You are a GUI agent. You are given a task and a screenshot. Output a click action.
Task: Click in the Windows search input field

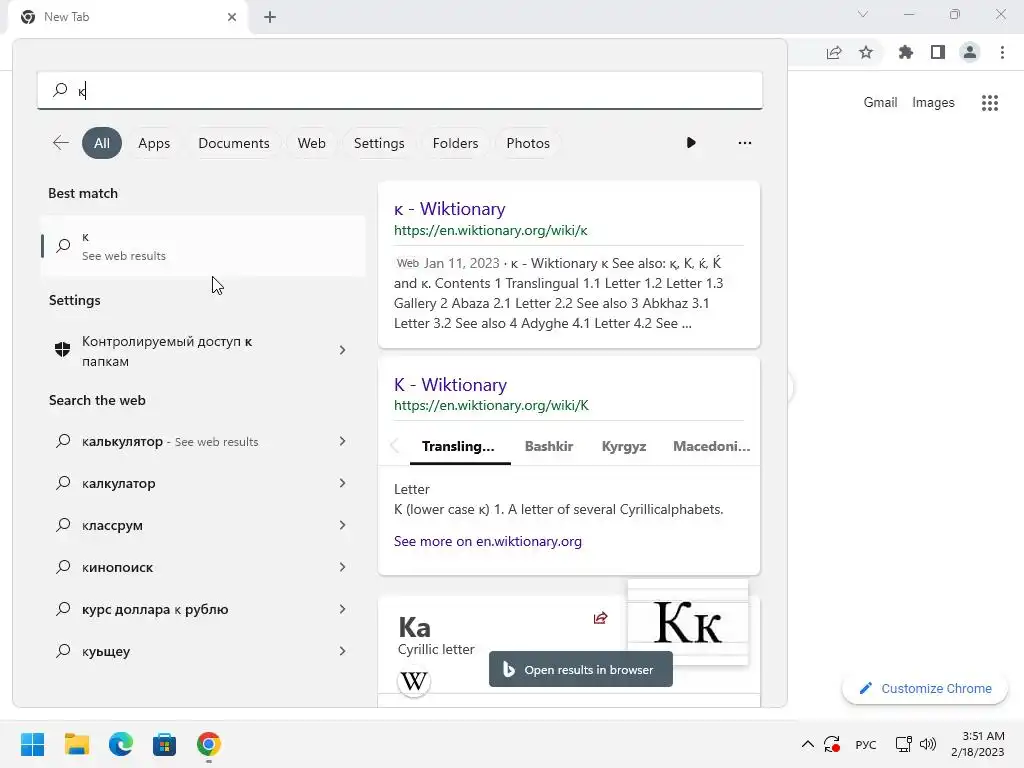point(400,90)
